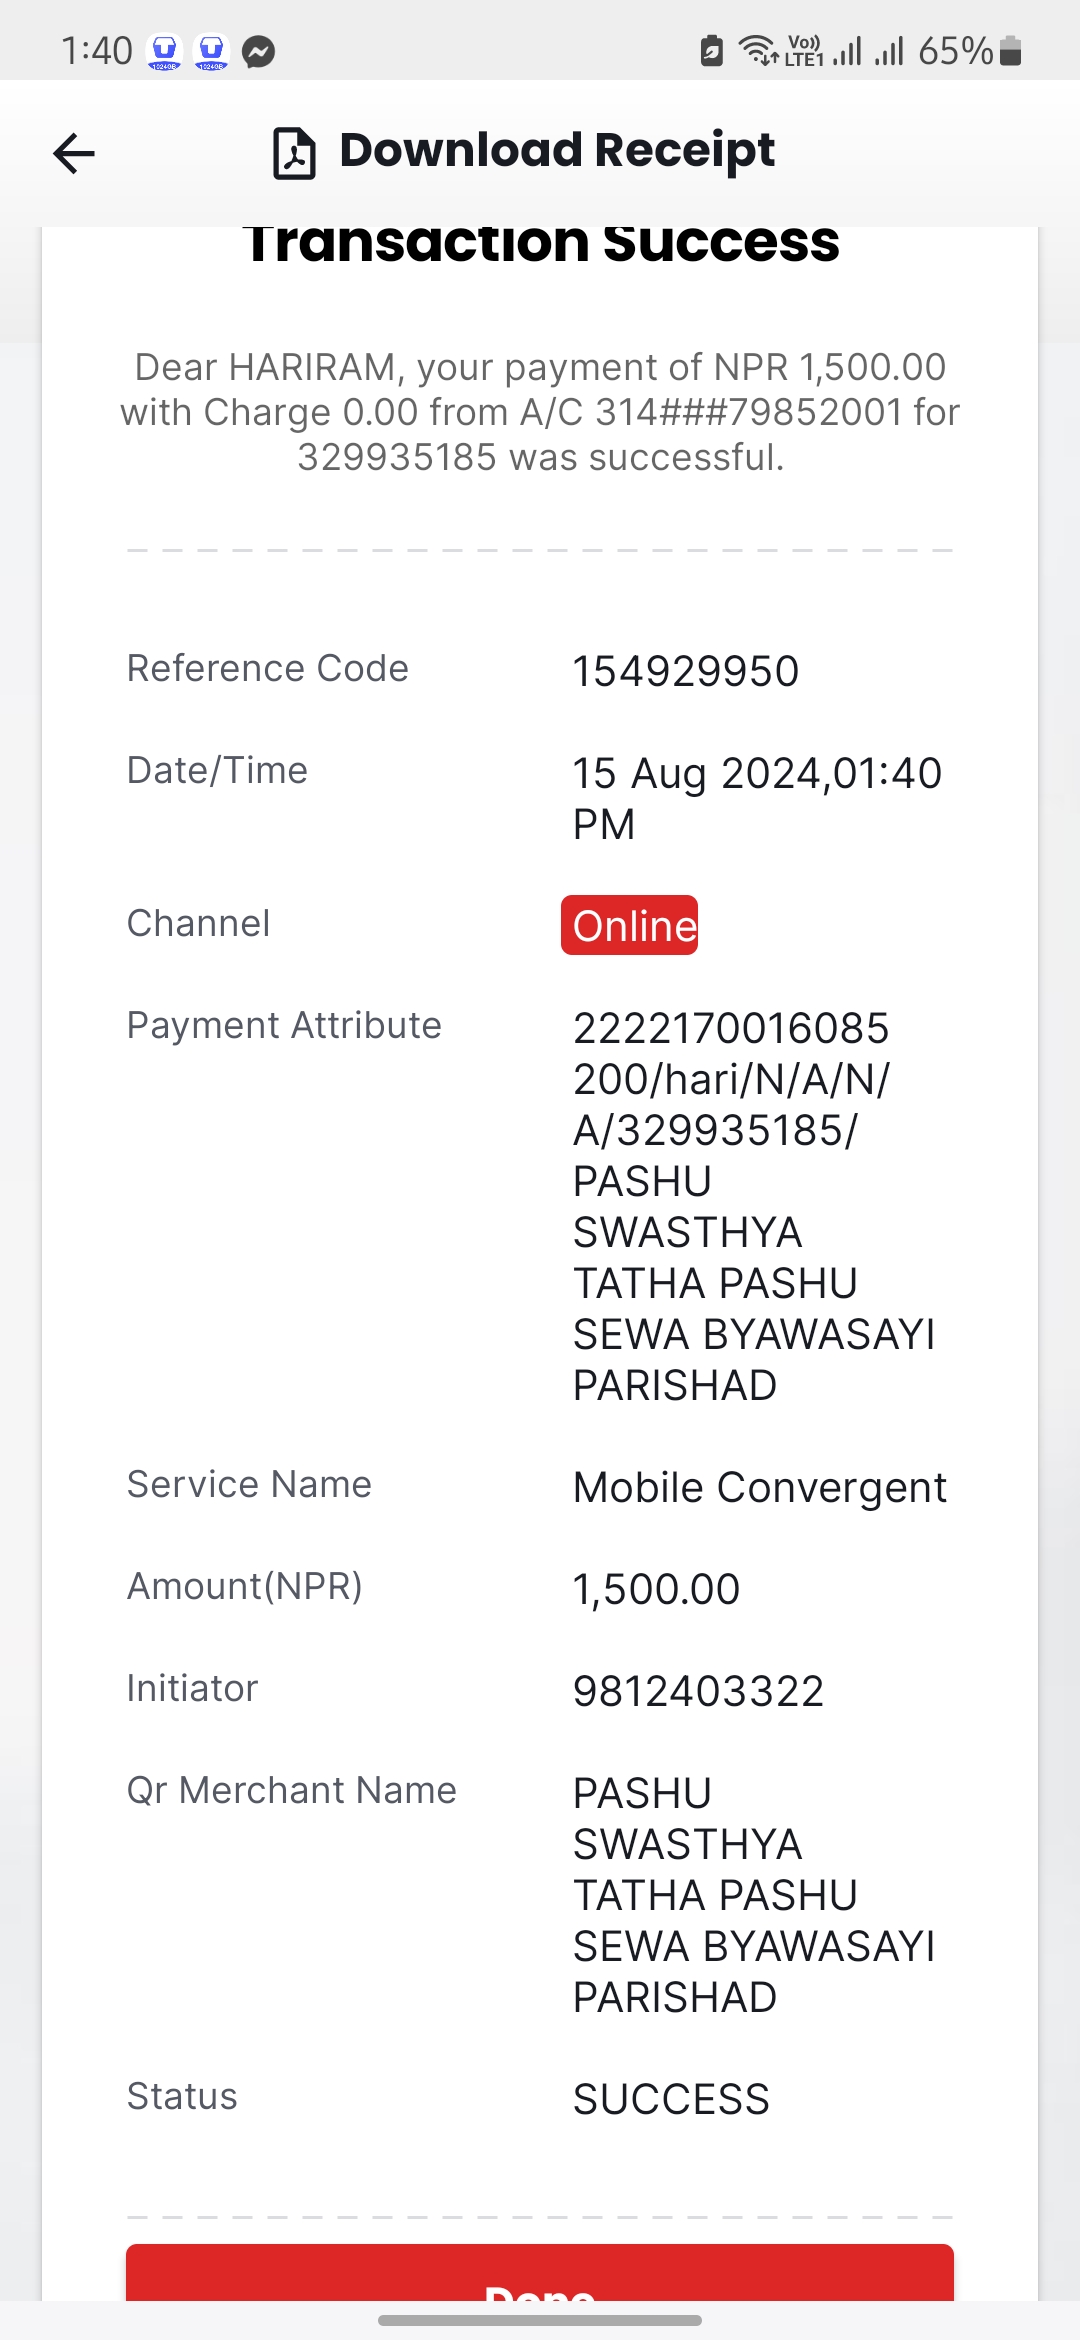Tap the SUCCESS status value
The width and height of the screenshot is (1080, 2340).
pos(671,2099)
